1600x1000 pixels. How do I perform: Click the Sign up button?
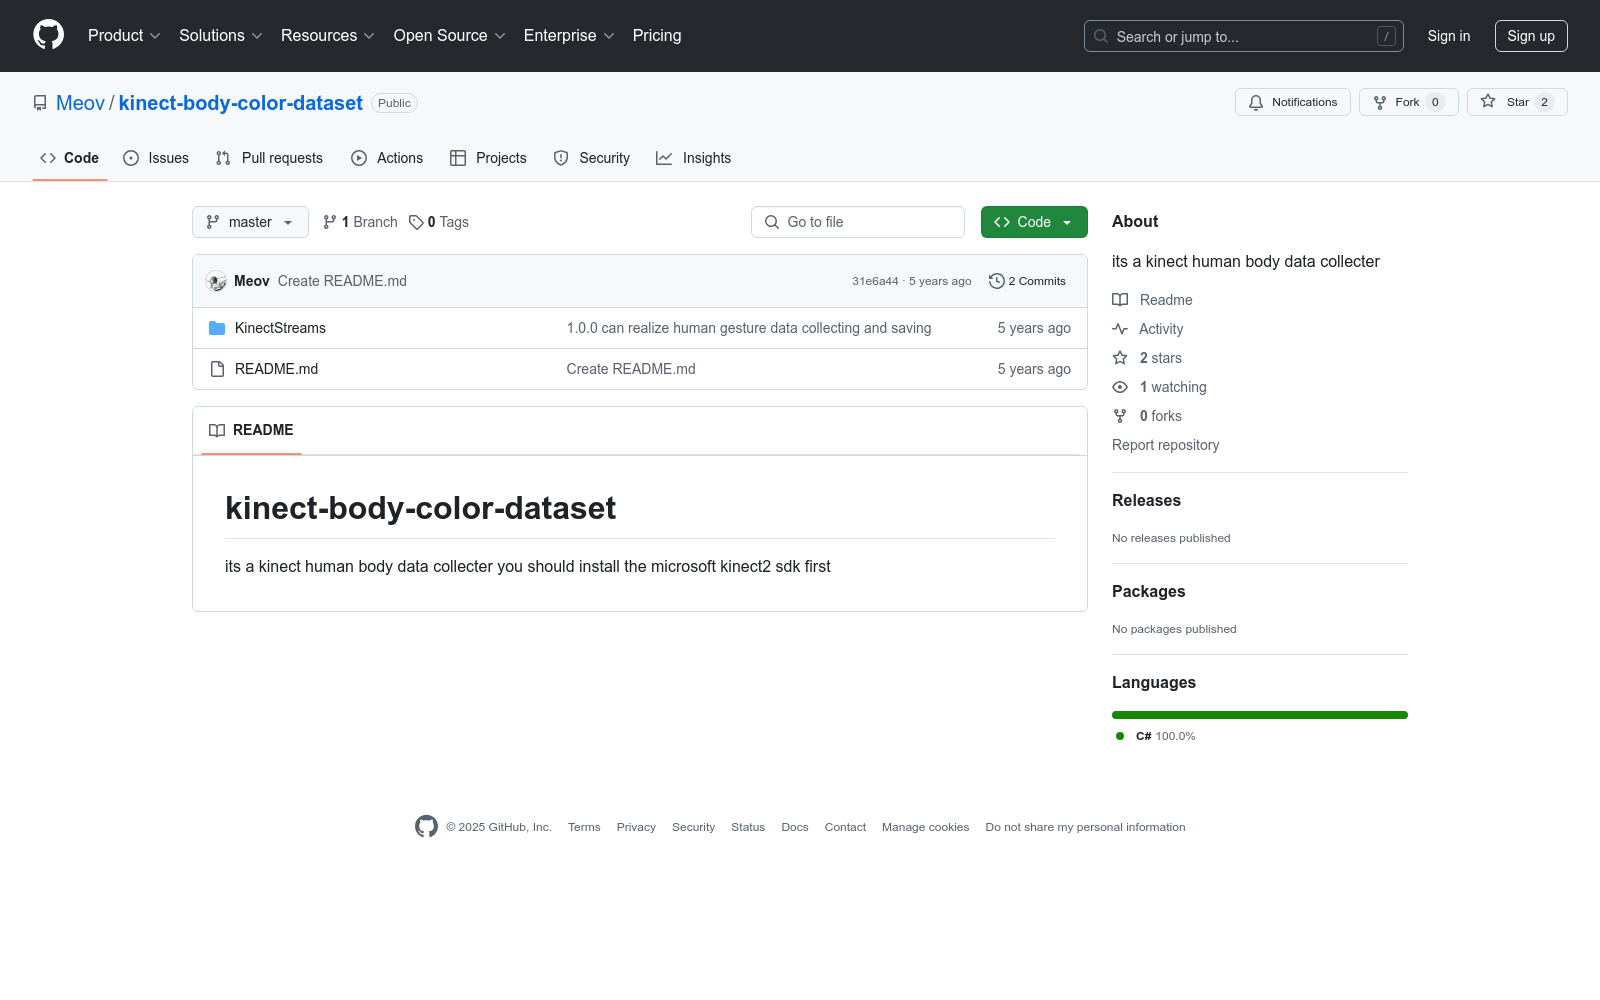tap(1531, 36)
